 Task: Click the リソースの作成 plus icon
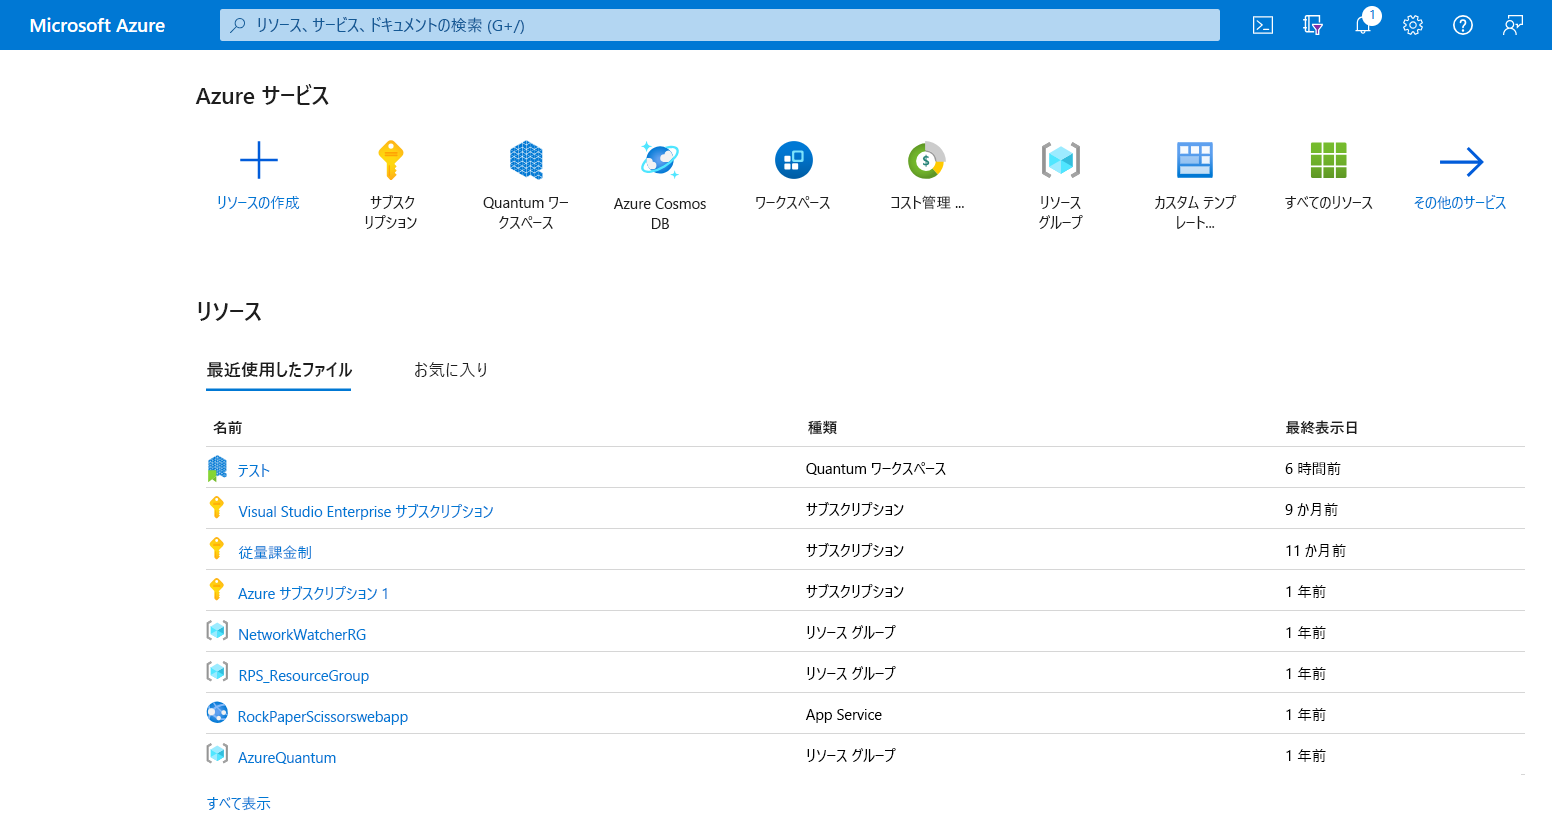coord(259,160)
